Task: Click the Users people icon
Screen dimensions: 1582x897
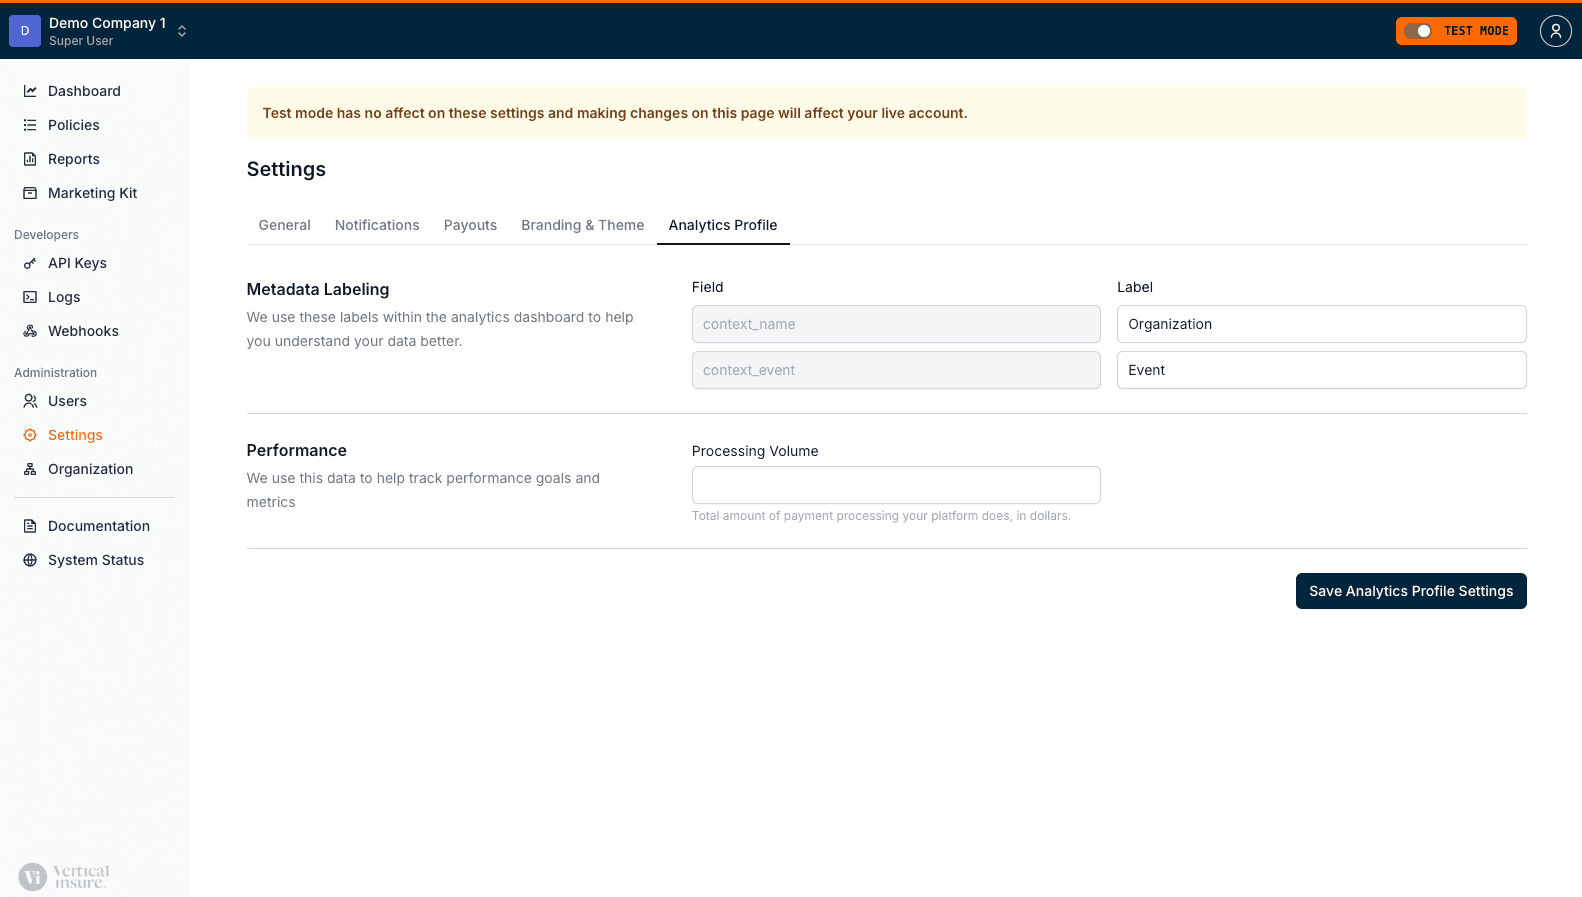Action: (x=30, y=401)
